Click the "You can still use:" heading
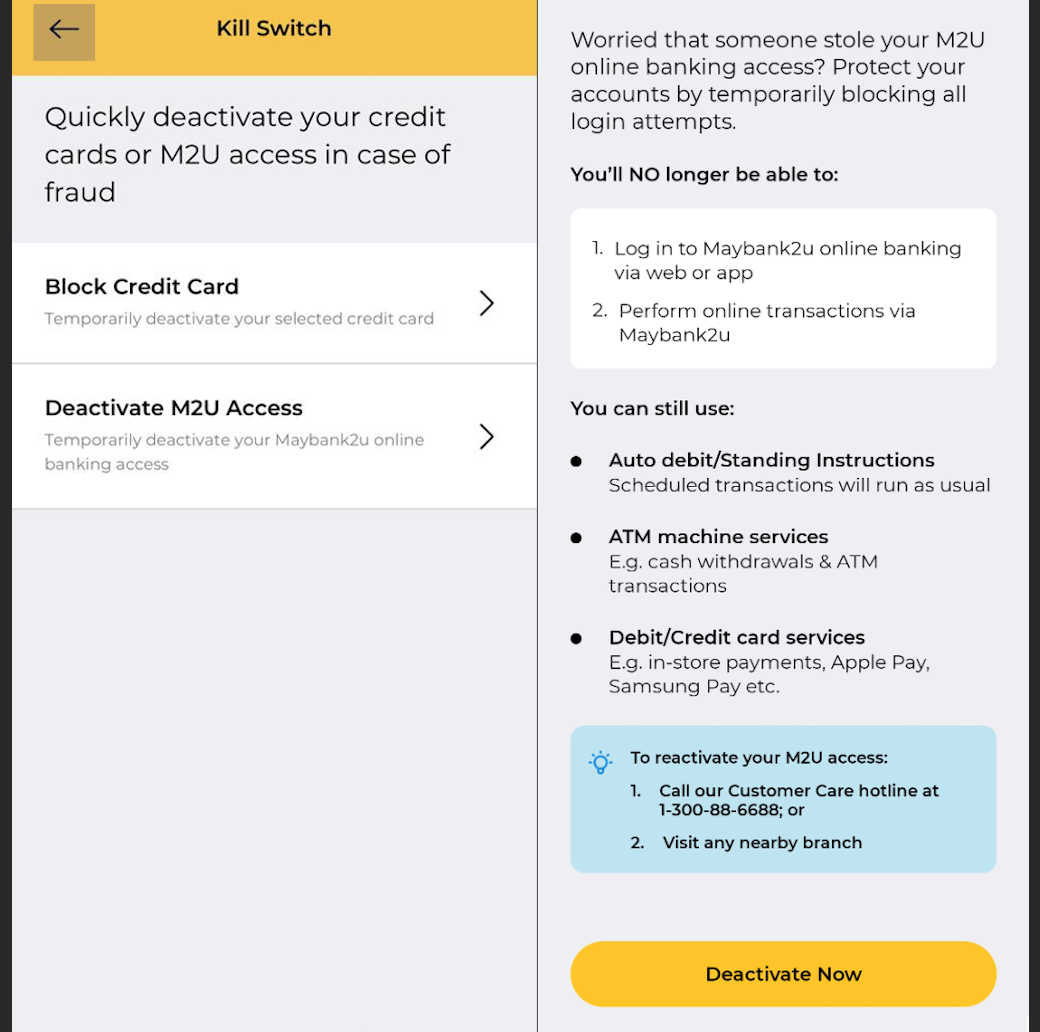The height and width of the screenshot is (1032, 1040). (652, 408)
